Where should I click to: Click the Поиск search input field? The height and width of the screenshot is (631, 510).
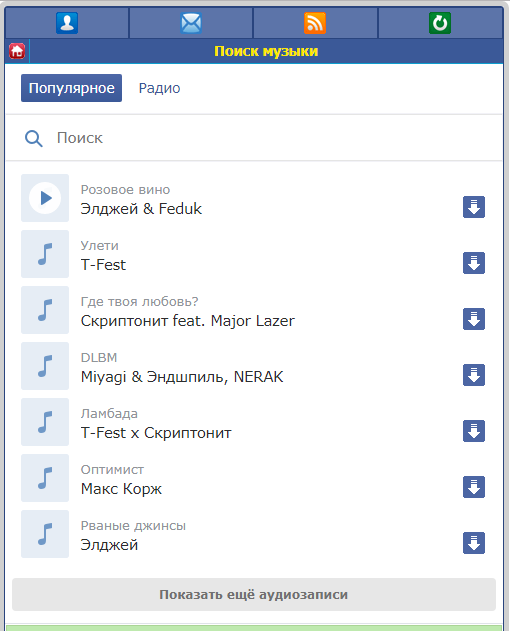(254, 138)
